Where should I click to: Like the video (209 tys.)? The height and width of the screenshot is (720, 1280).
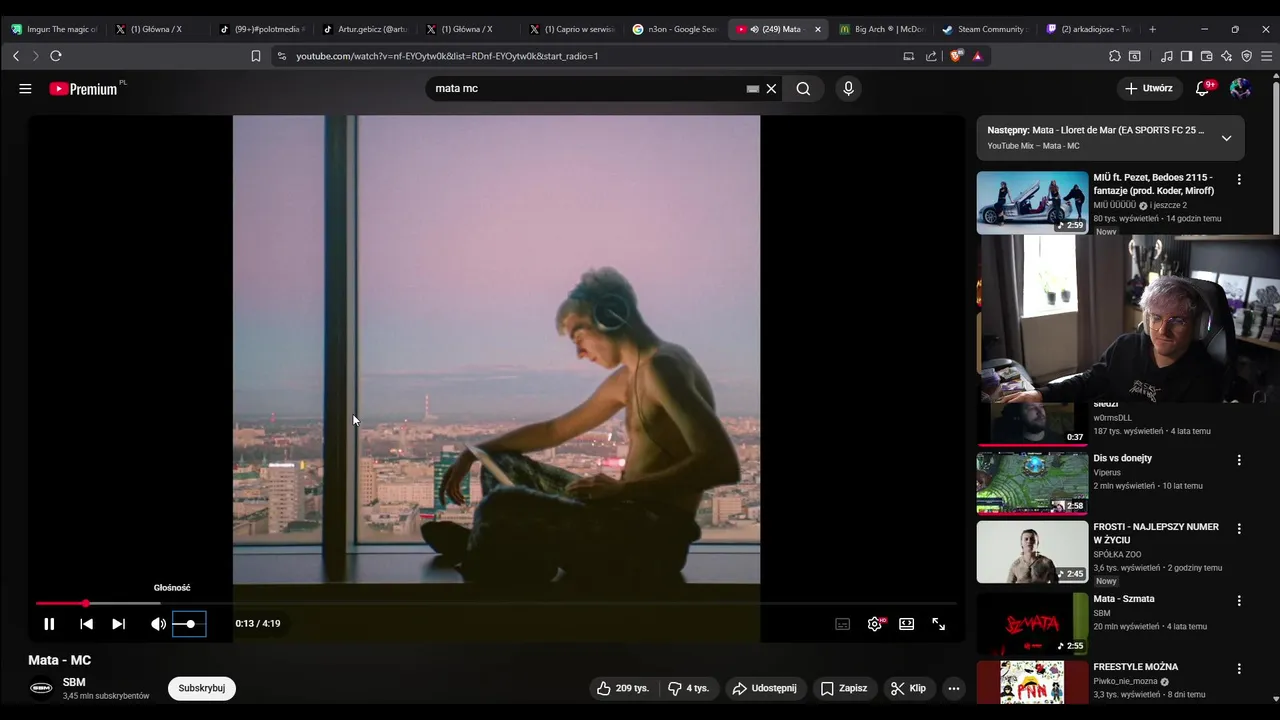click(x=623, y=688)
